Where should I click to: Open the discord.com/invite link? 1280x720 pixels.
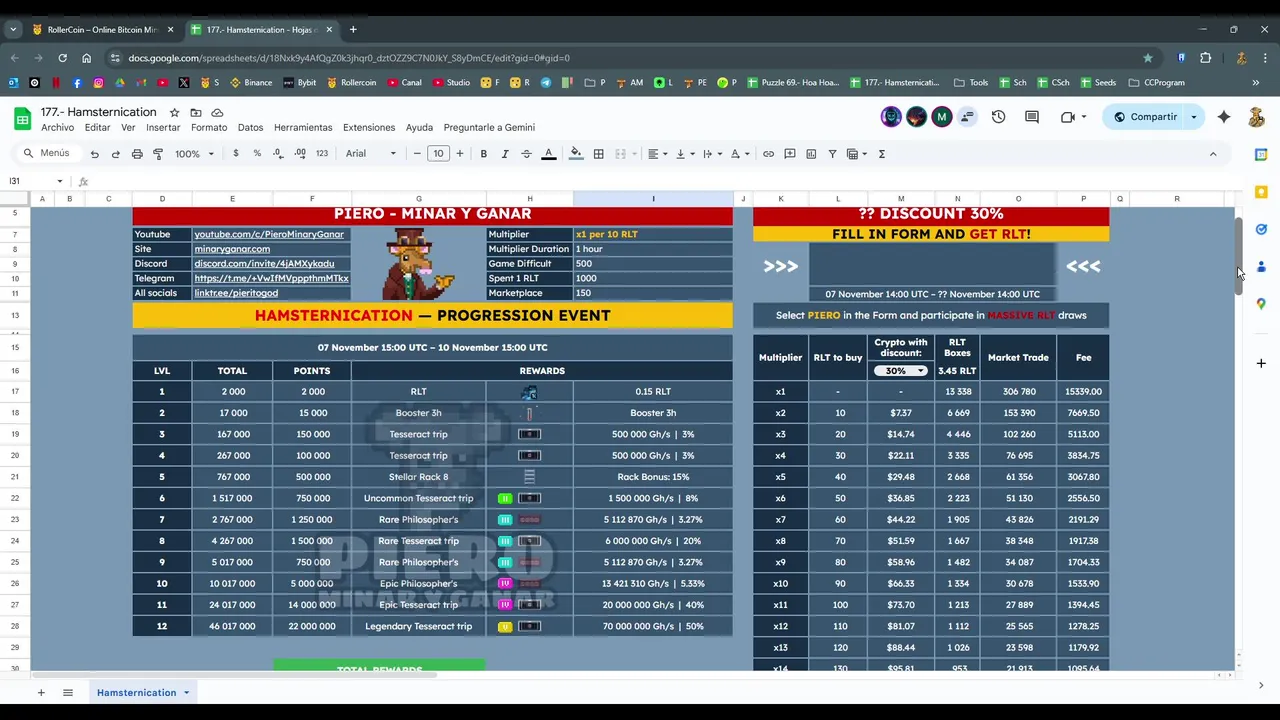pyautogui.click(x=264, y=264)
